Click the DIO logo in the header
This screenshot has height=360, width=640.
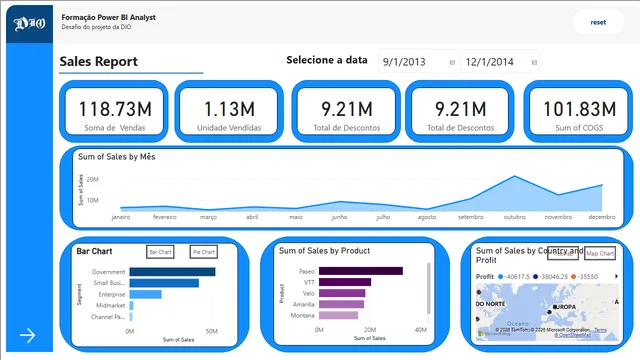tap(29, 24)
